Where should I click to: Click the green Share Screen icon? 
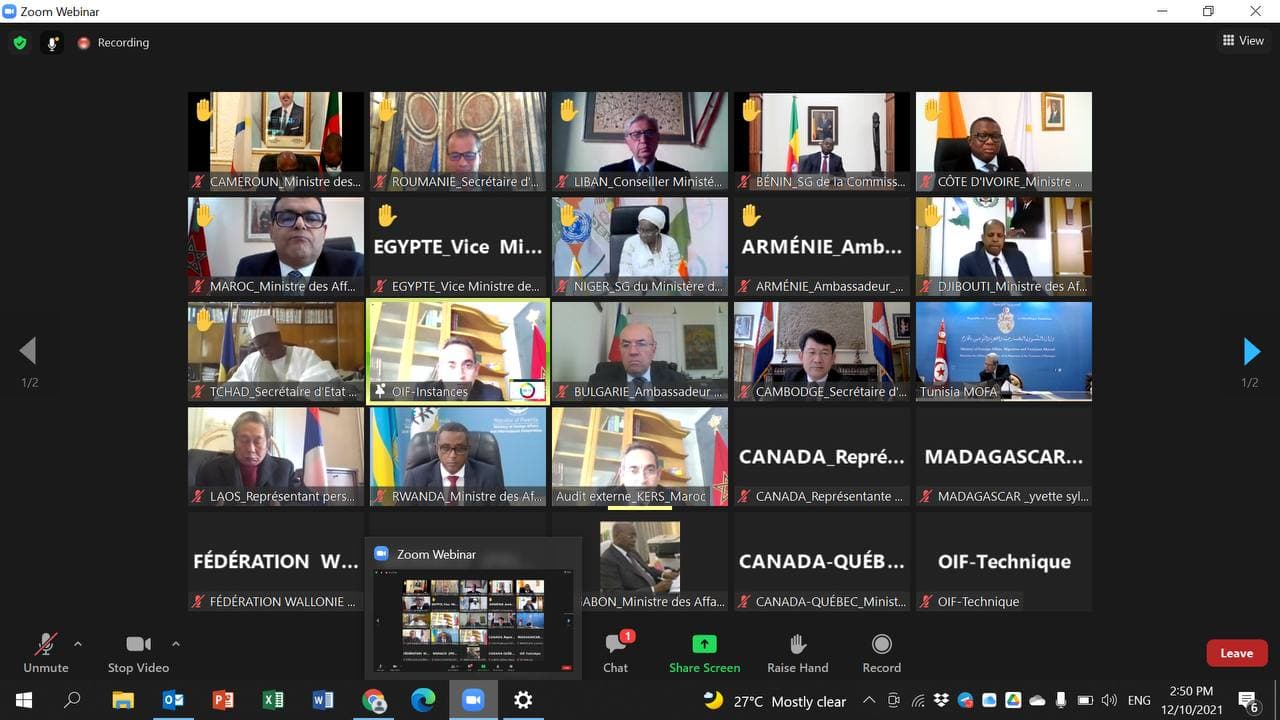point(704,651)
